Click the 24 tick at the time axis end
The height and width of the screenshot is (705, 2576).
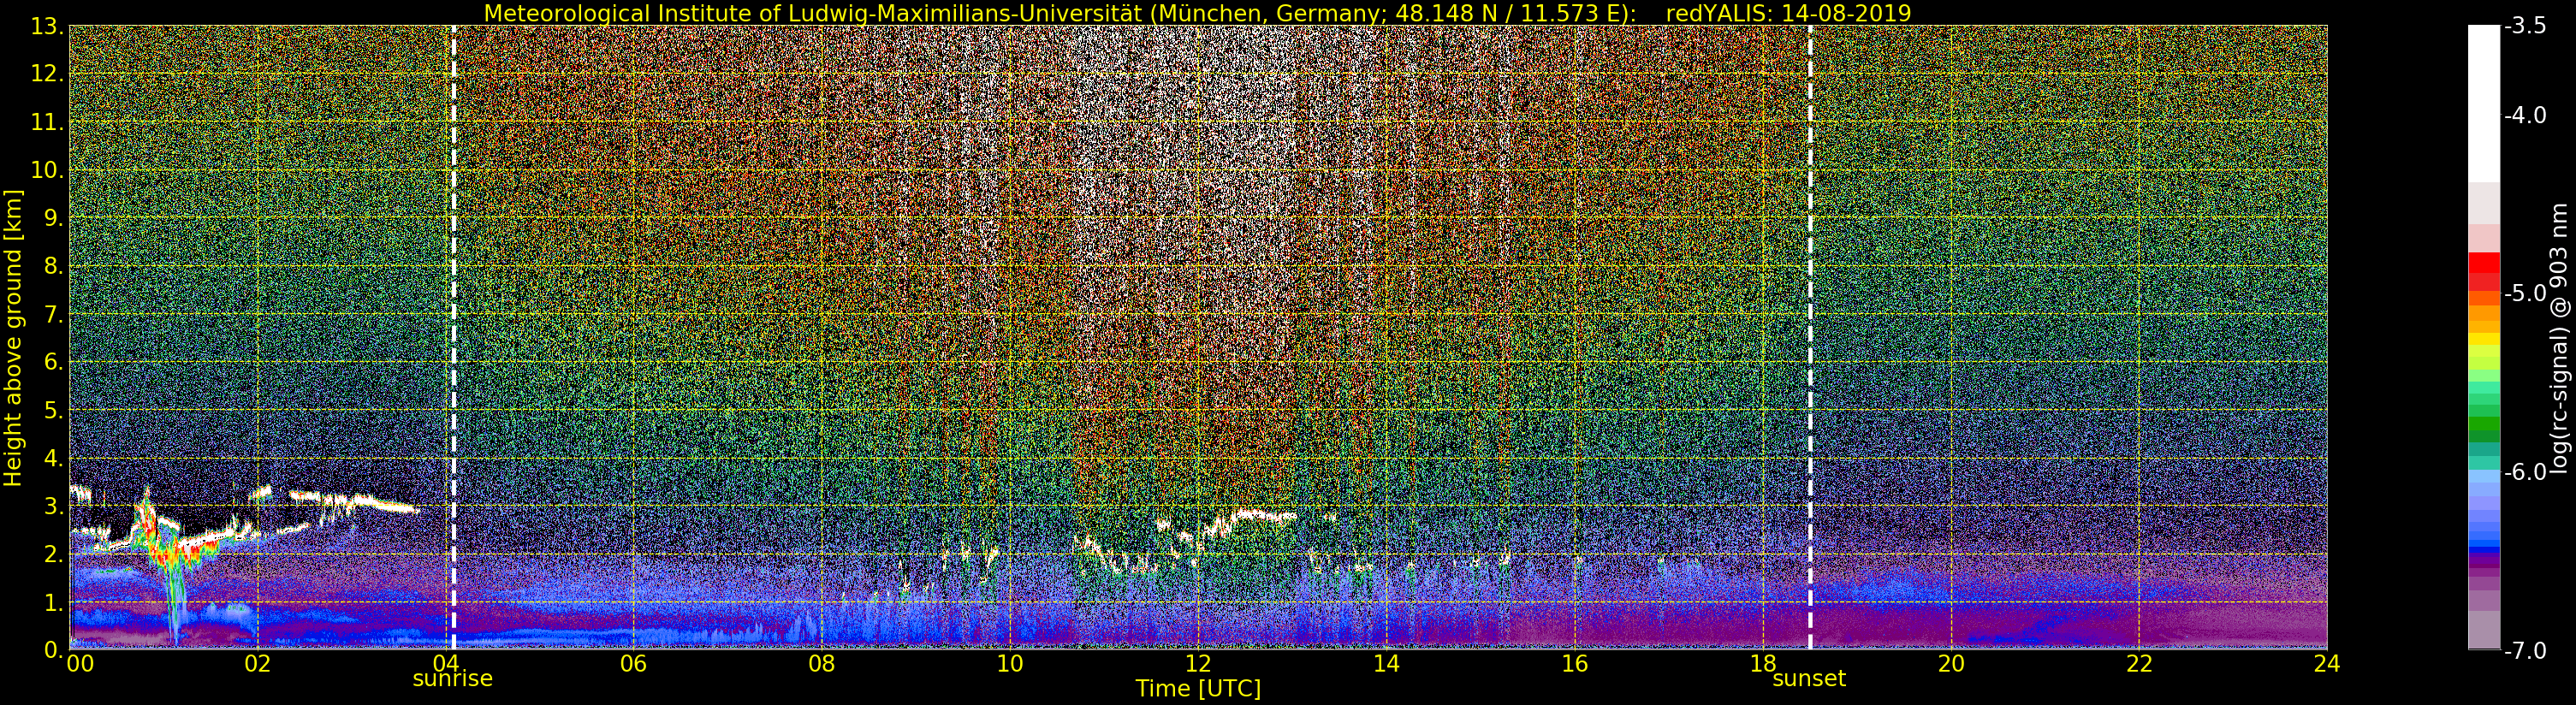click(2326, 663)
